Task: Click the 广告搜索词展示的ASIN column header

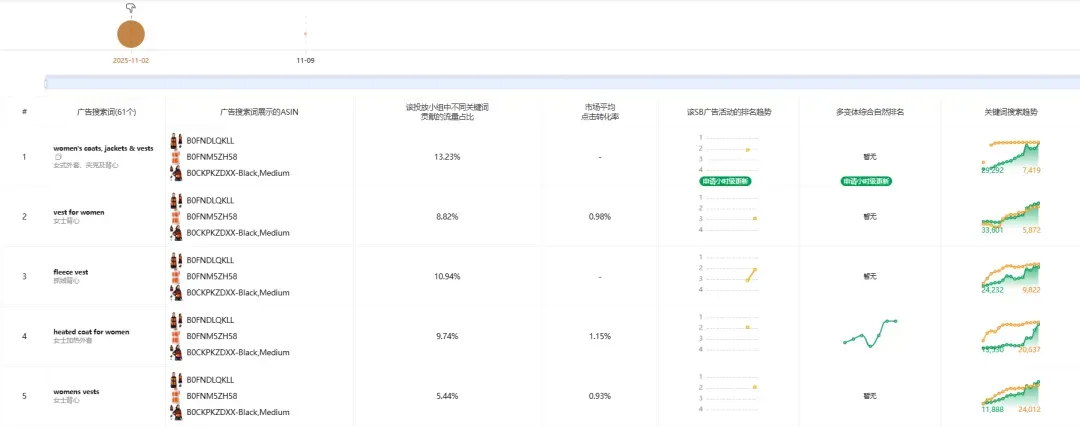Action: [259, 112]
